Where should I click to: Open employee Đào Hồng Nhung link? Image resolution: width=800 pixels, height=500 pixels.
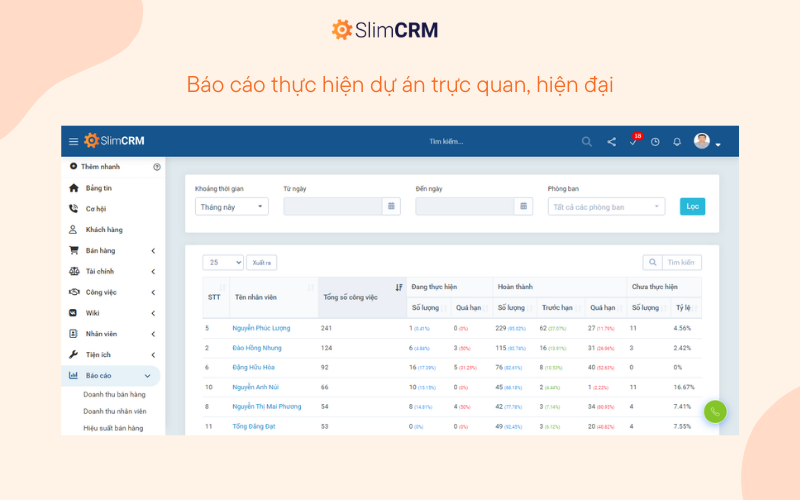[x=257, y=348]
